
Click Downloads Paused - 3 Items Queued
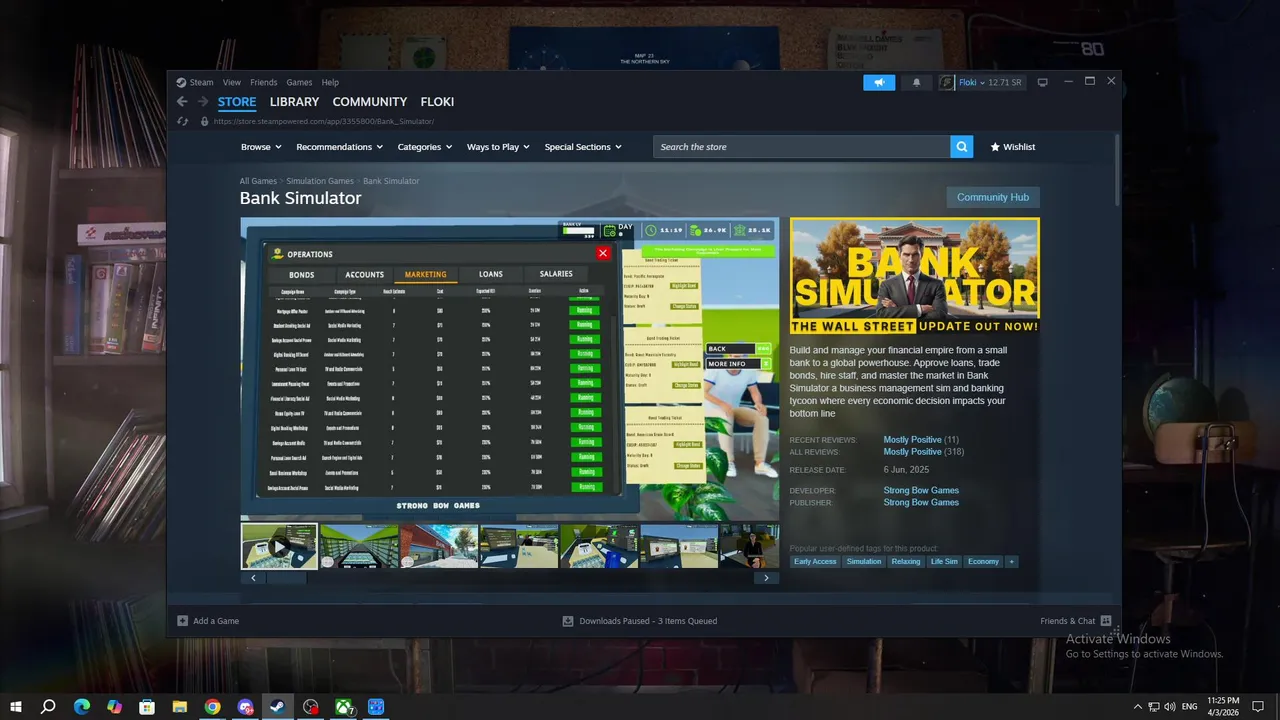[648, 621]
